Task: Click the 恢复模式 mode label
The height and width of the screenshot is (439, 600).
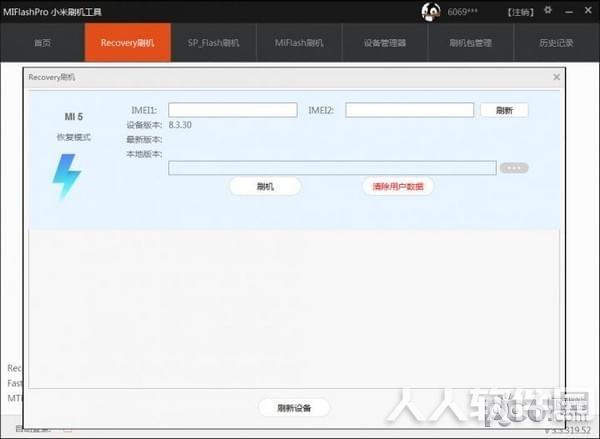Action: (x=73, y=137)
